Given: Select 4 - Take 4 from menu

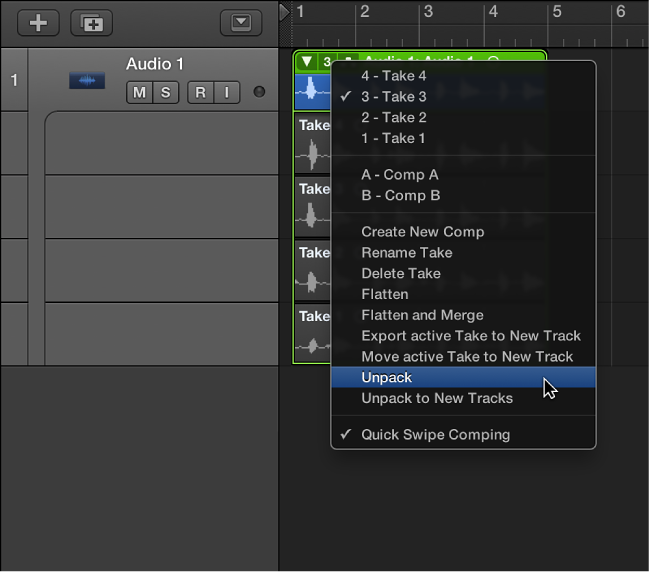Looking at the screenshot, I should coord(393,76).
